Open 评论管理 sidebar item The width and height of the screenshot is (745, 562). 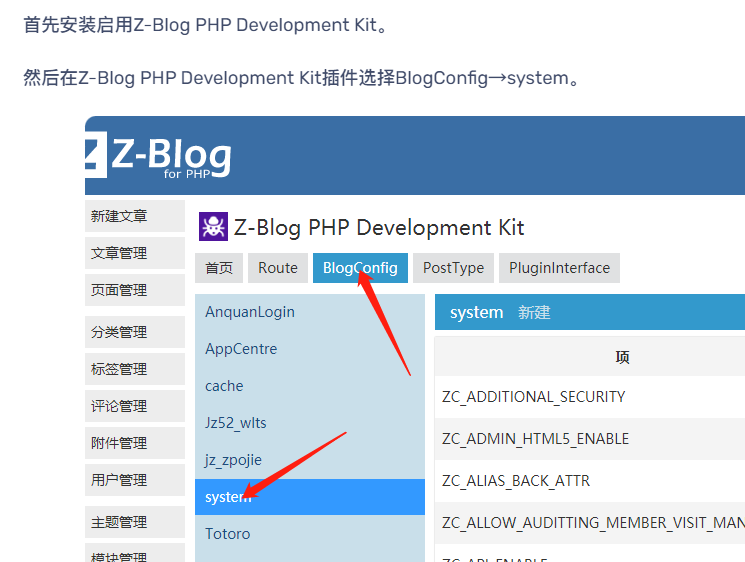135,406
